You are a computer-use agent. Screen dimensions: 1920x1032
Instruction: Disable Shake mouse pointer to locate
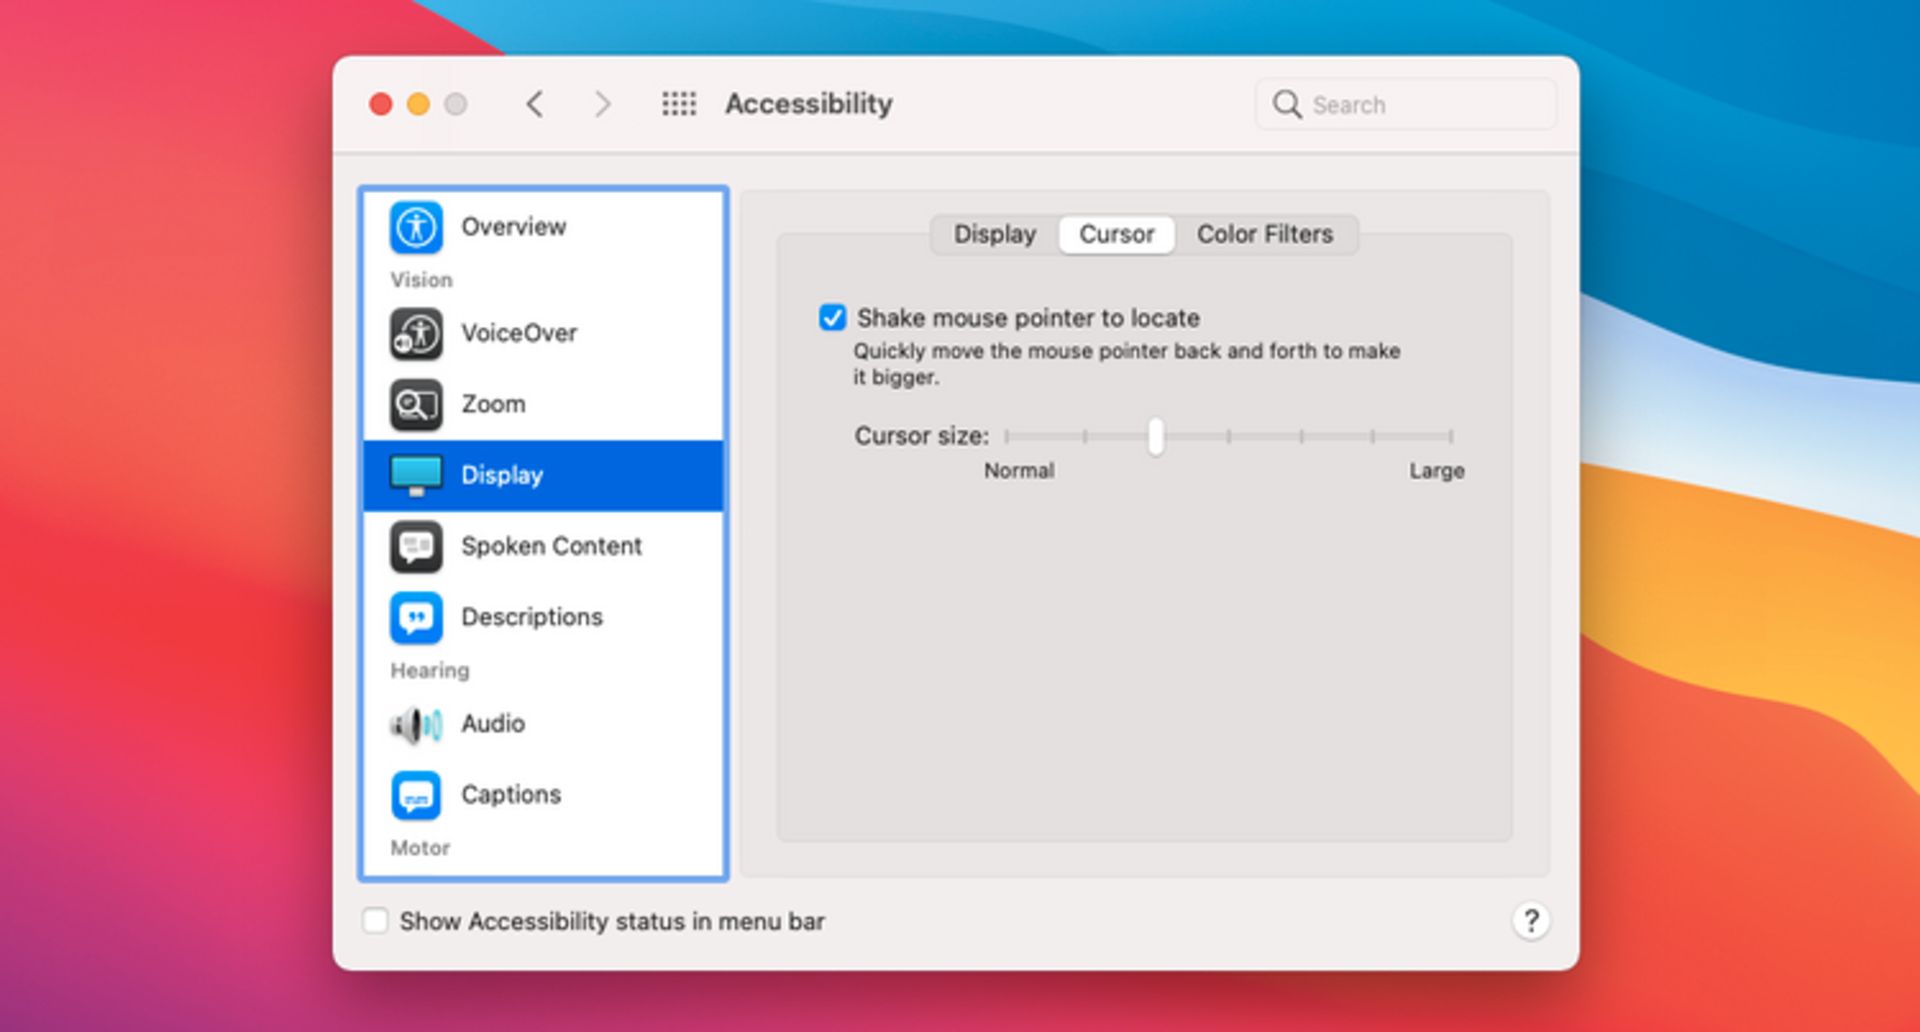point(832,318)
